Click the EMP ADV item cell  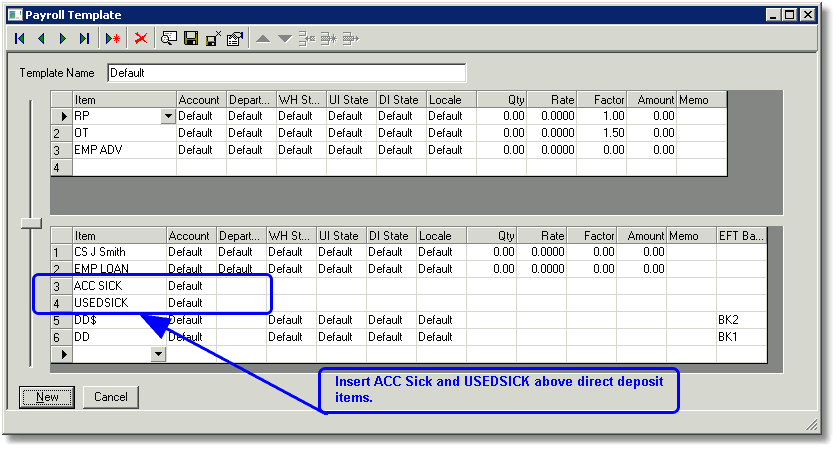[124, 150]
